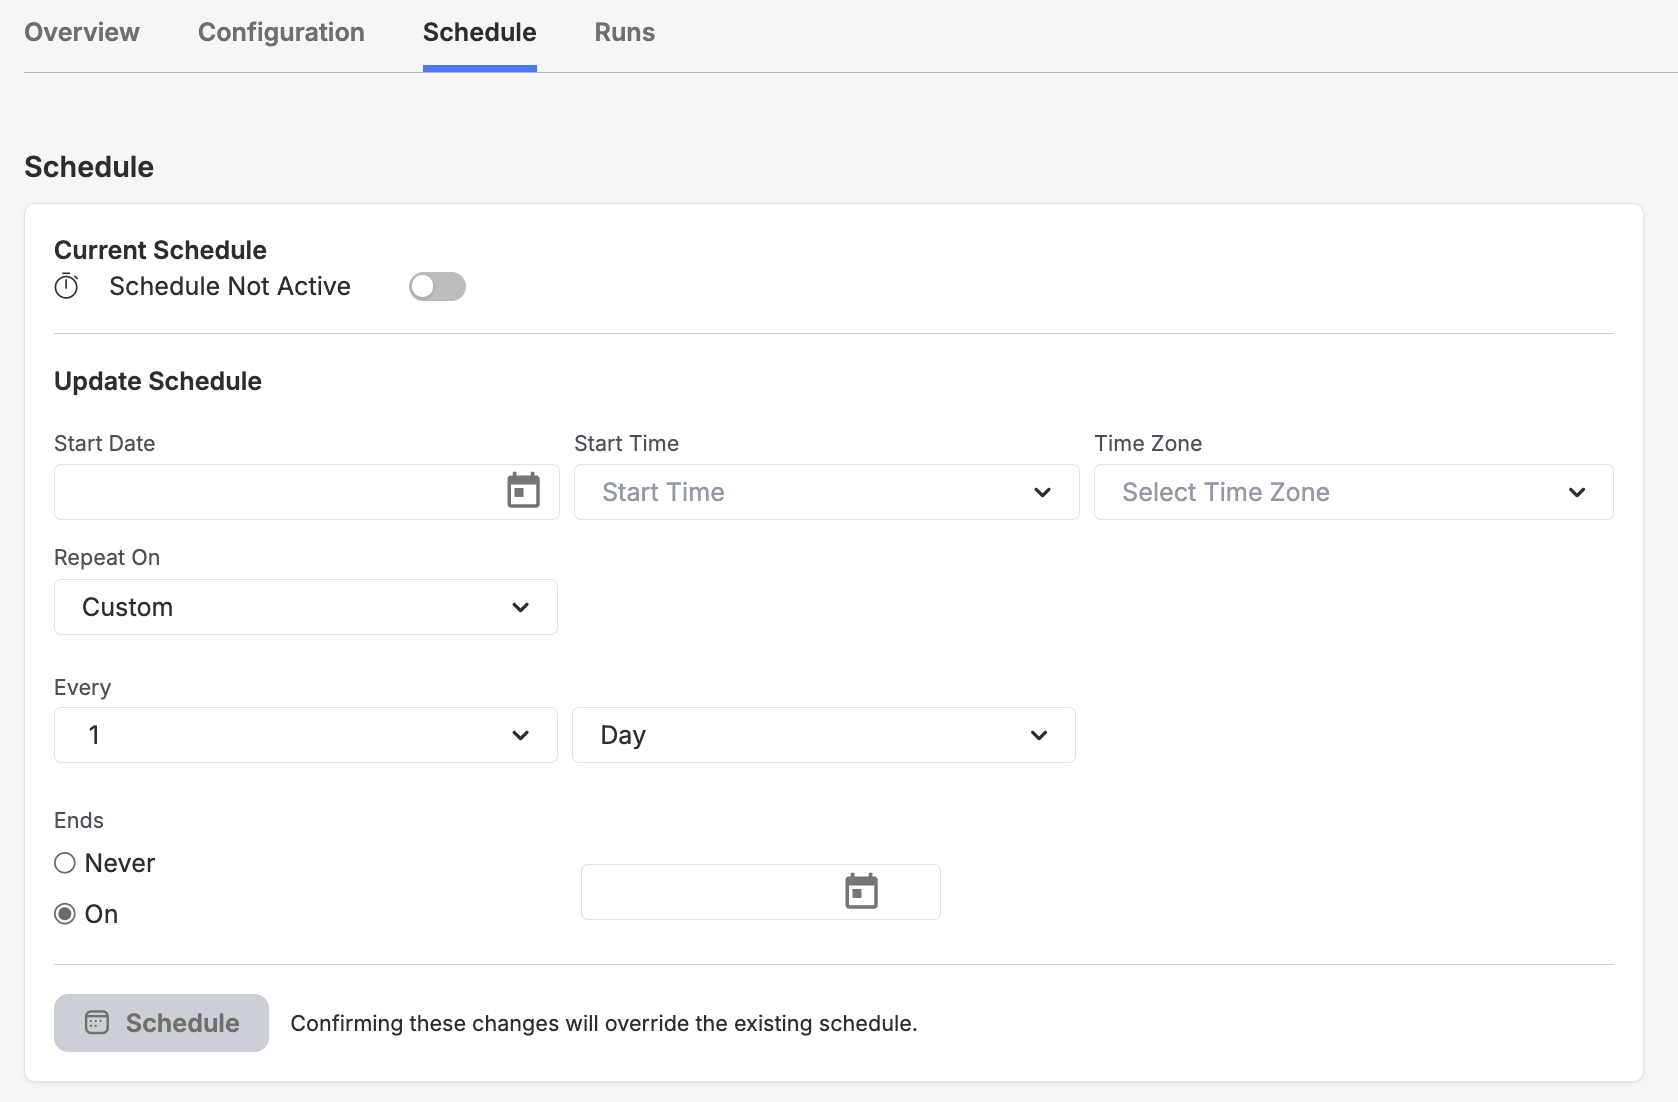Select the Never radio button
This screenshot has width=1678, height=1102.
[x=65, y=863]
